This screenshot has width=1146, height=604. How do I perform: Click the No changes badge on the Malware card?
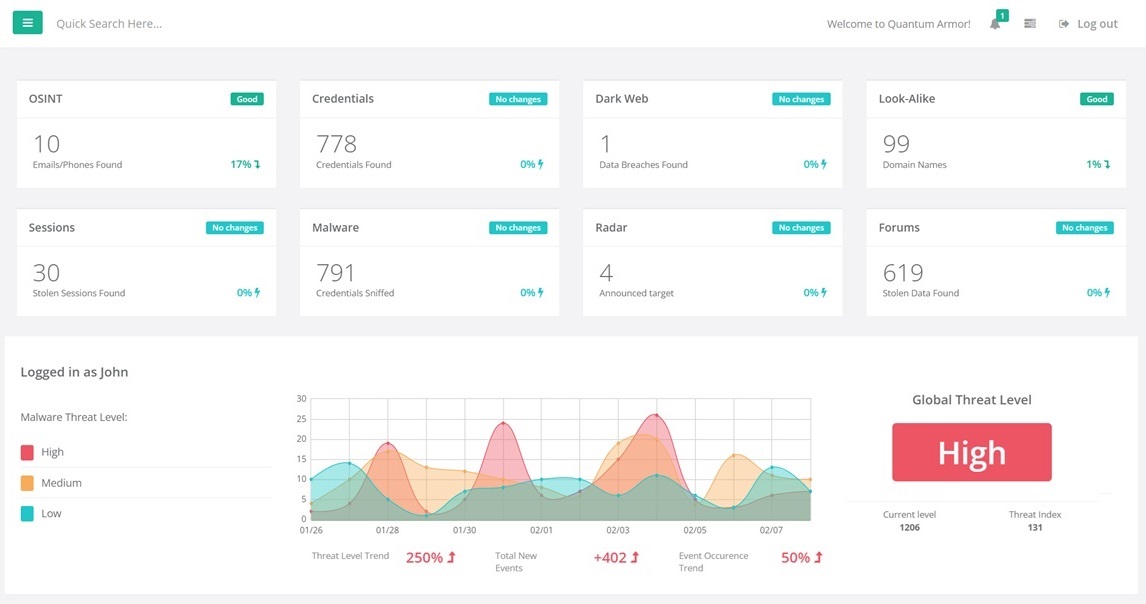(518, 227)
